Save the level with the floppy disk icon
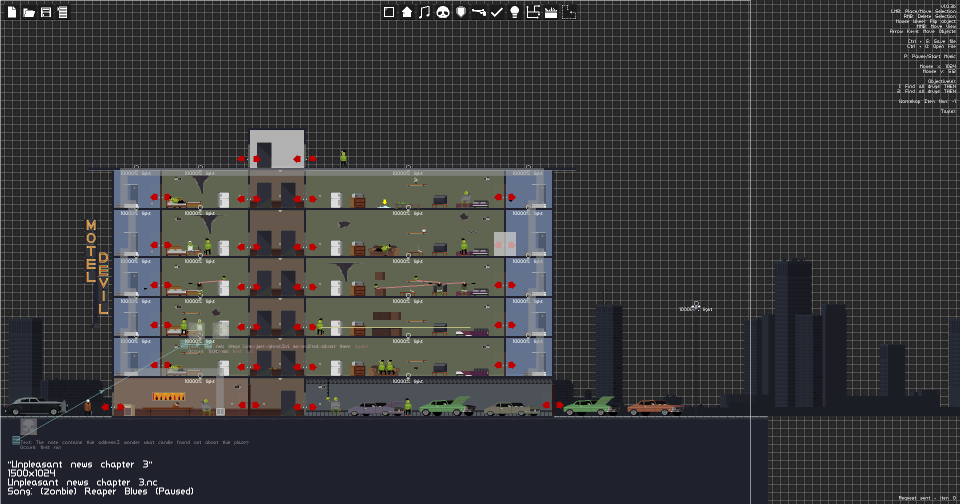 46,12
